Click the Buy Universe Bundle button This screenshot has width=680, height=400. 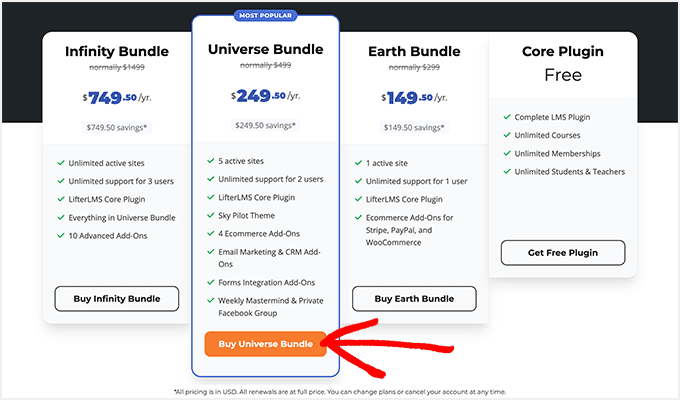(265, 344)
